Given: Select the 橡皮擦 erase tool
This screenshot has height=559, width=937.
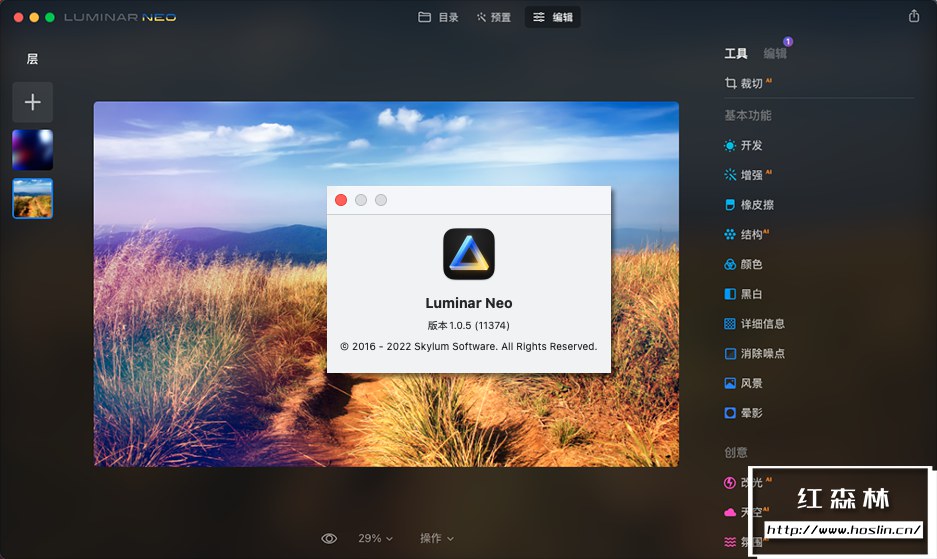Looking at the screenshot, I should click(749, 205).
